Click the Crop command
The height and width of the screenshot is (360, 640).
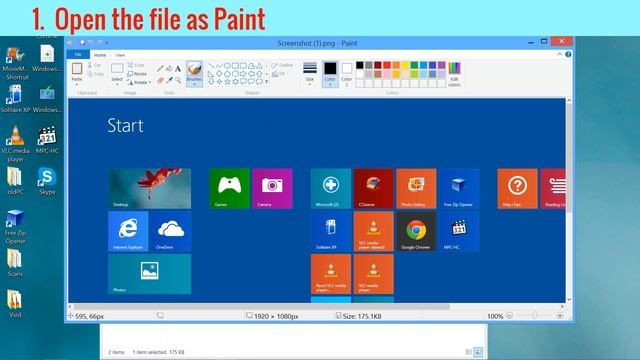click(x=136, y=65)
